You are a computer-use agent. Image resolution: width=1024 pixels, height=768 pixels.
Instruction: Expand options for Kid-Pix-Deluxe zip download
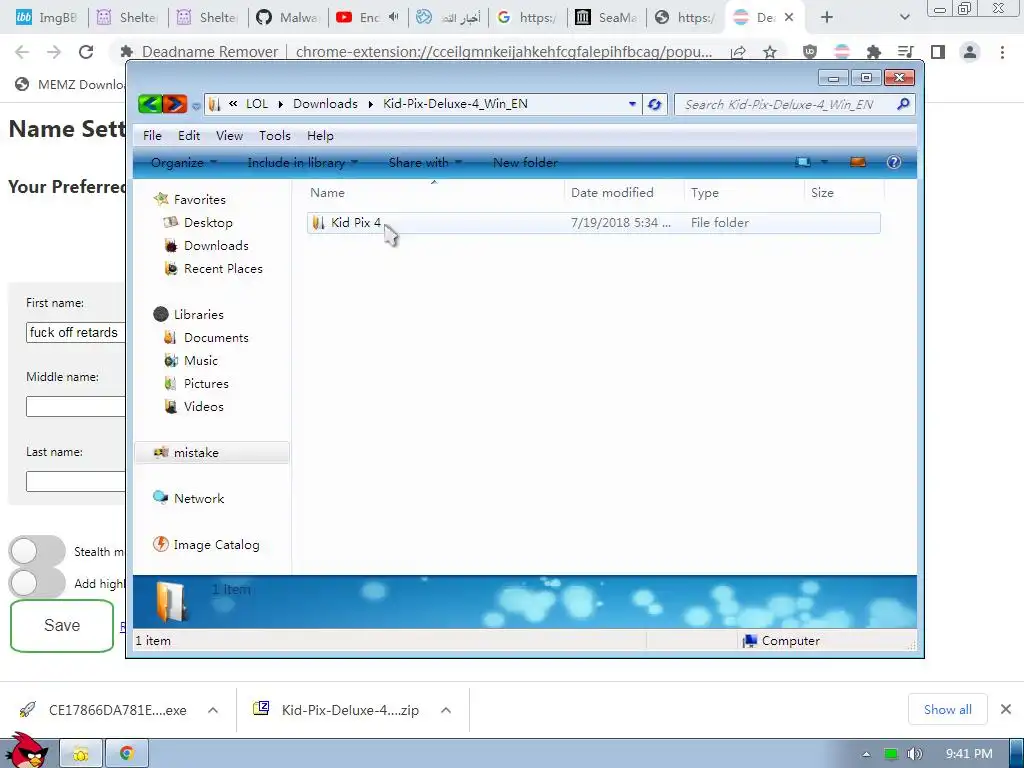[x=446, y=710]
